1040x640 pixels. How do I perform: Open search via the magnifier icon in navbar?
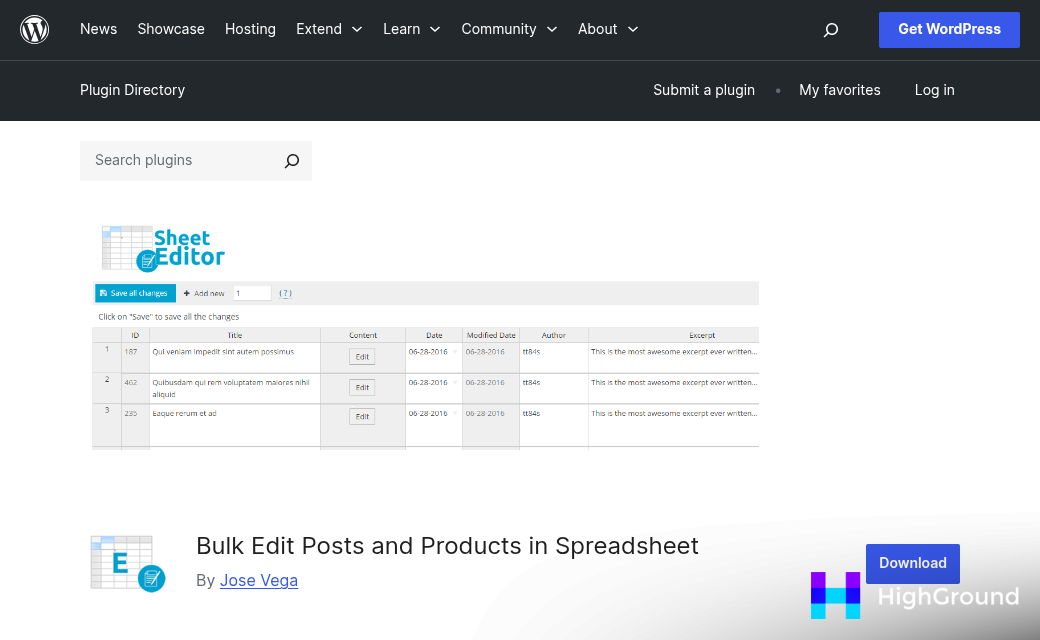tap(830, 30)
